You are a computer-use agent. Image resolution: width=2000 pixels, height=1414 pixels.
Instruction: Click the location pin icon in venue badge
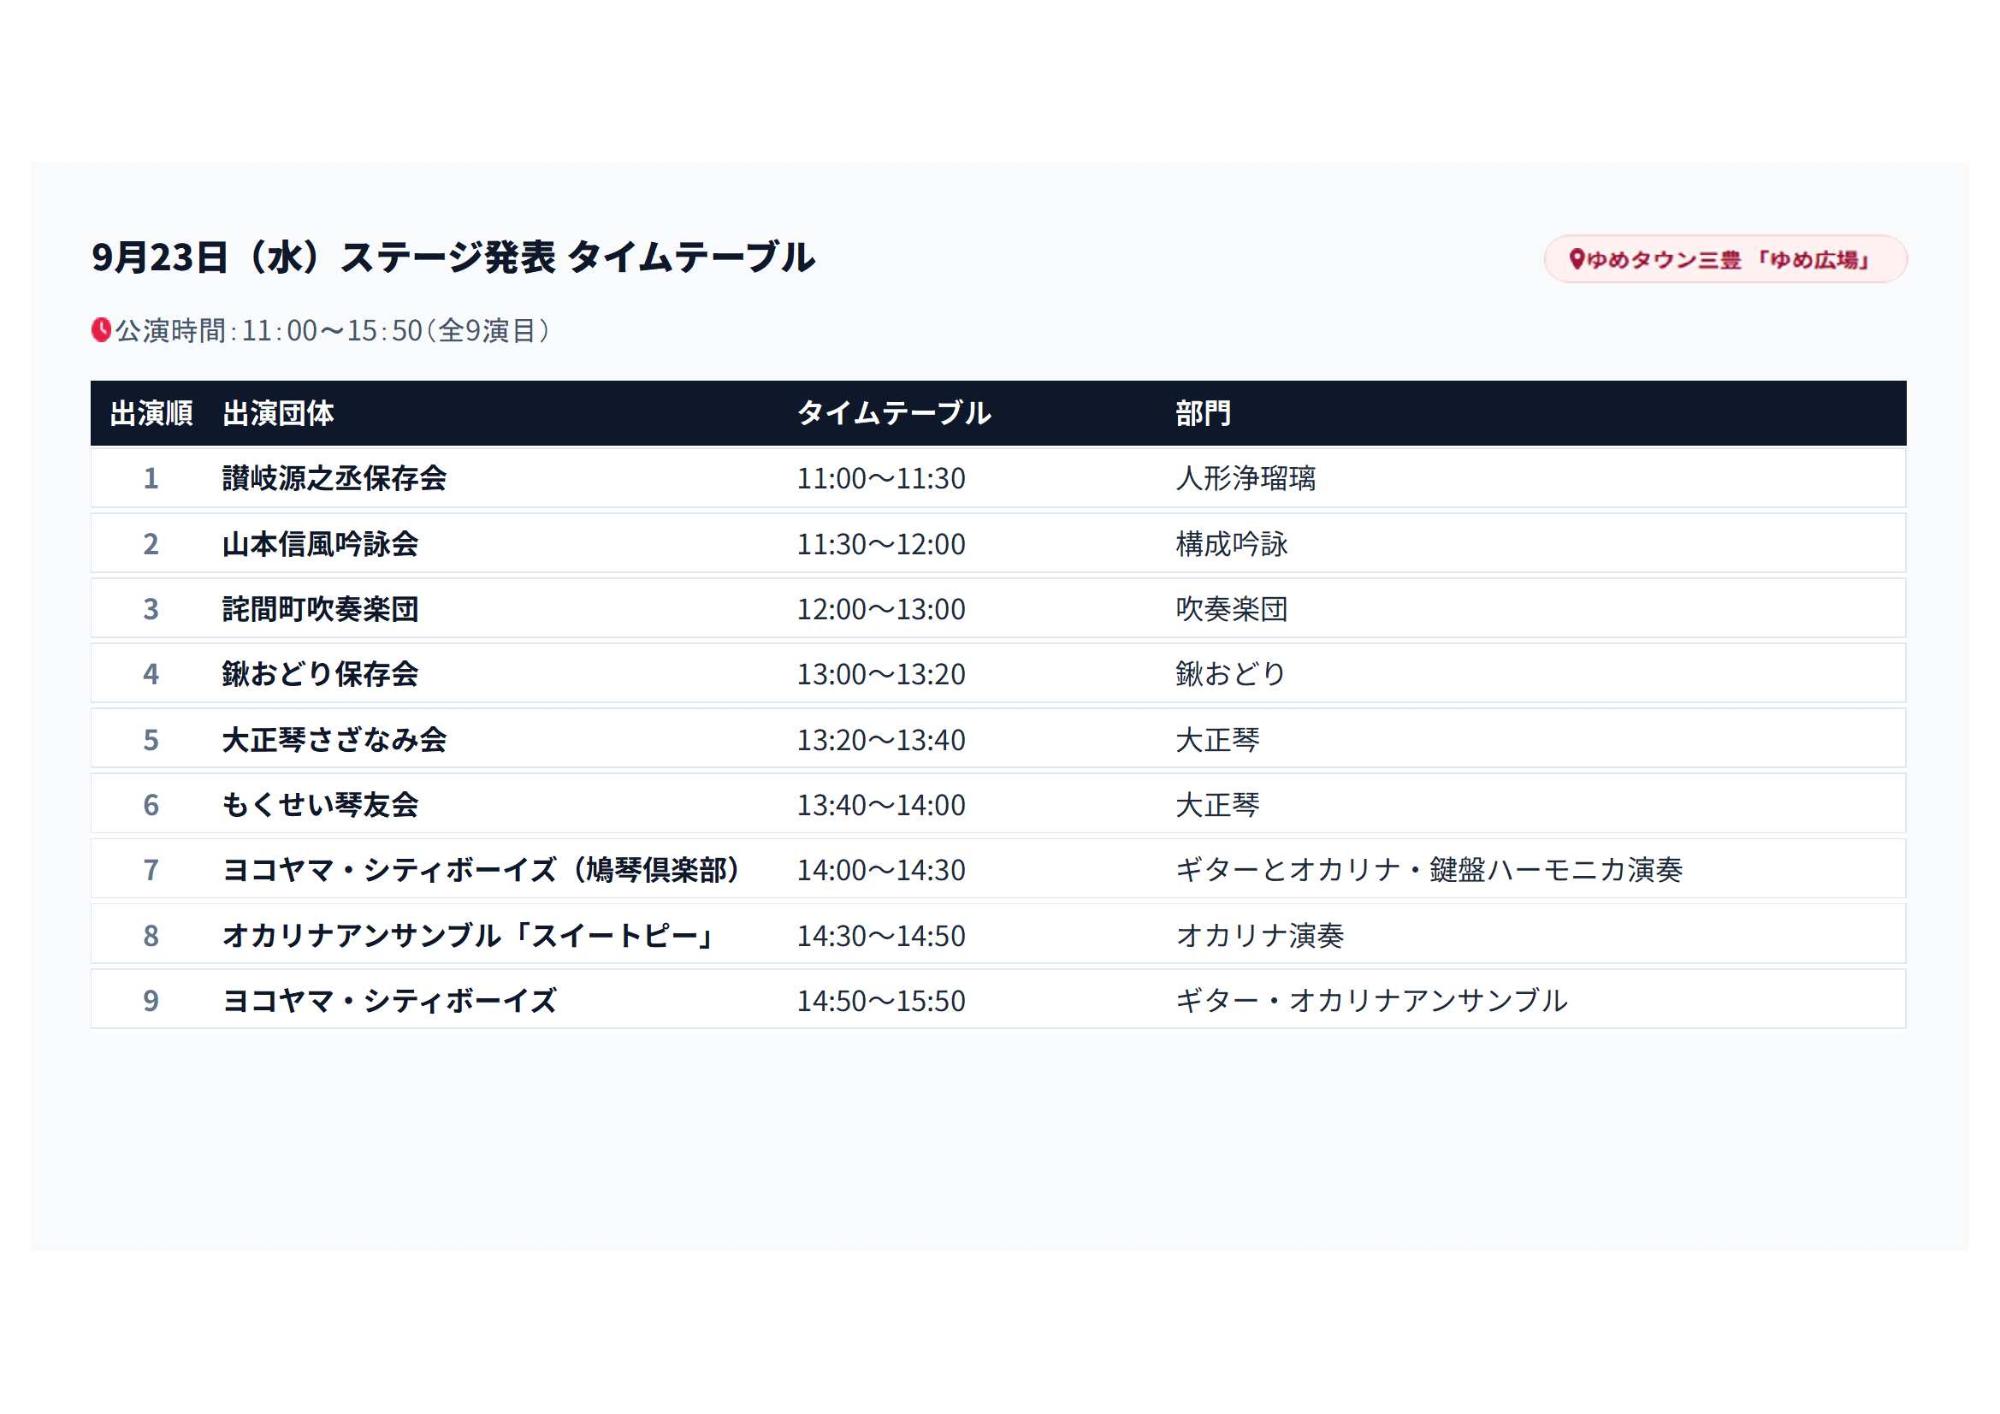tap(1576, 259)
